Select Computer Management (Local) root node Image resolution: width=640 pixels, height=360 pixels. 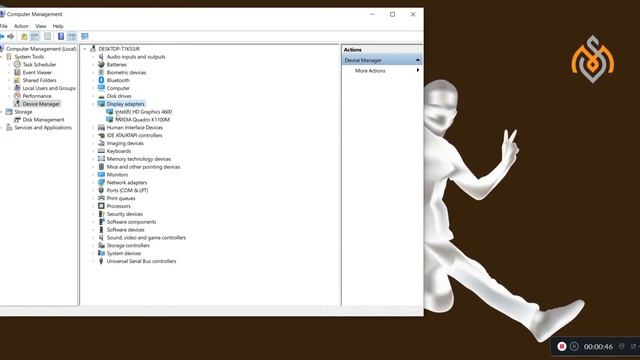pyautogui.click(x=41, y=49)
